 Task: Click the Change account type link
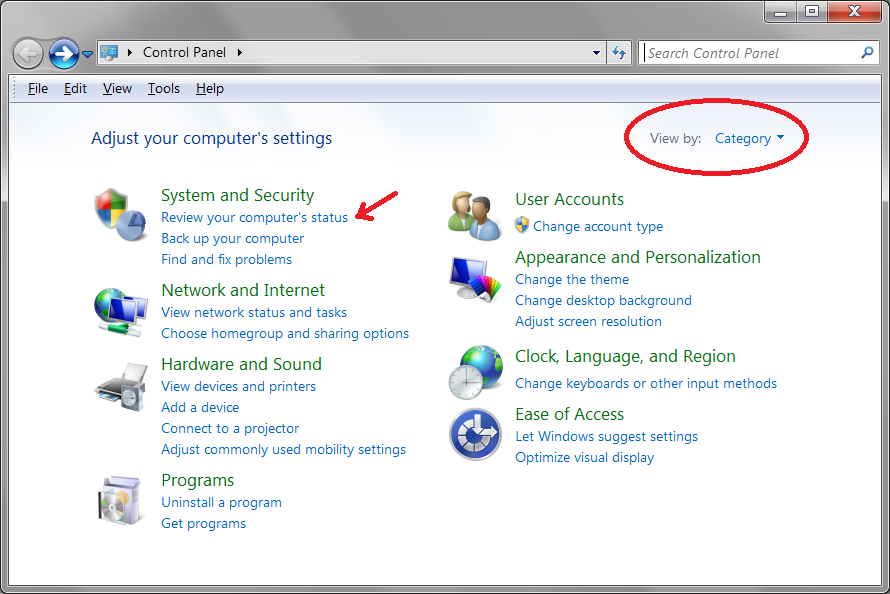[x=598, y=226]
